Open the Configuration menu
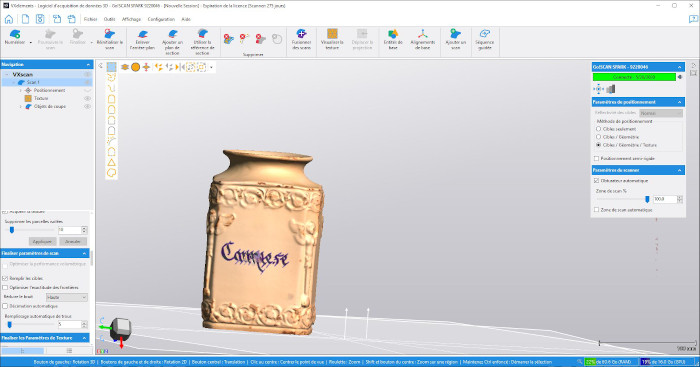 (161, 19)
